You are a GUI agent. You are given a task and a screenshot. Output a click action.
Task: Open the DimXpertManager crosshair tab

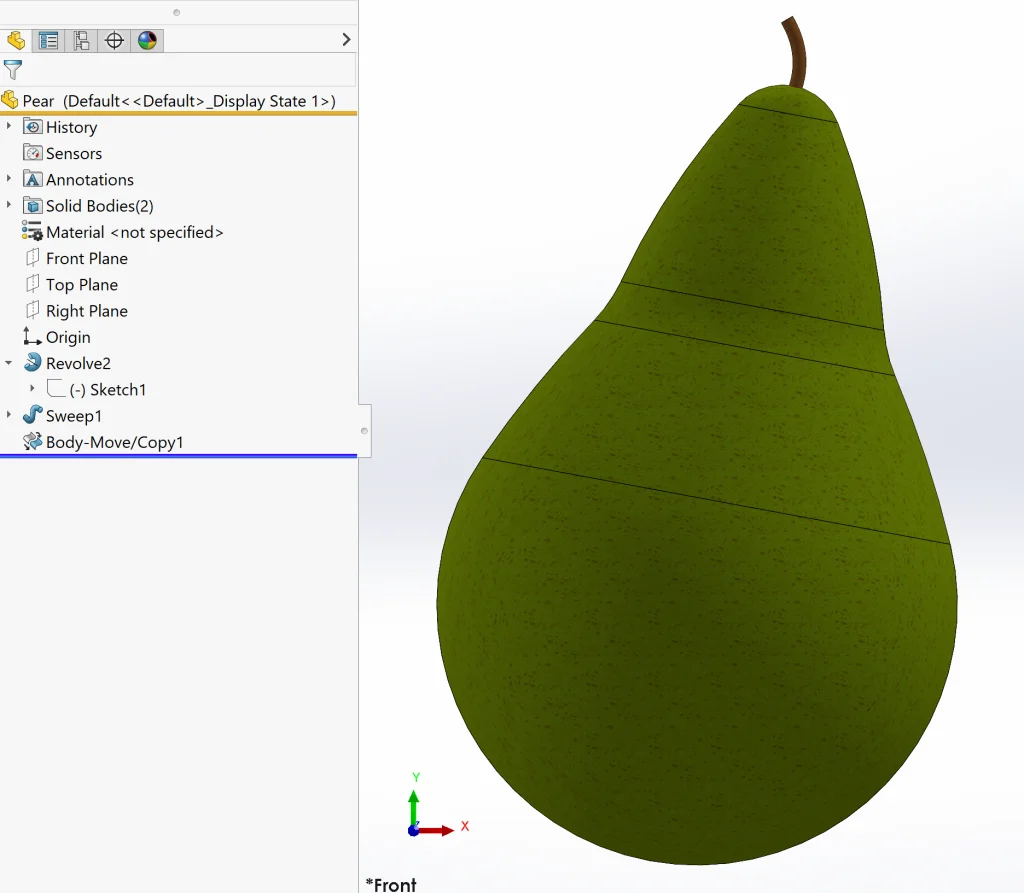(114, 40)
